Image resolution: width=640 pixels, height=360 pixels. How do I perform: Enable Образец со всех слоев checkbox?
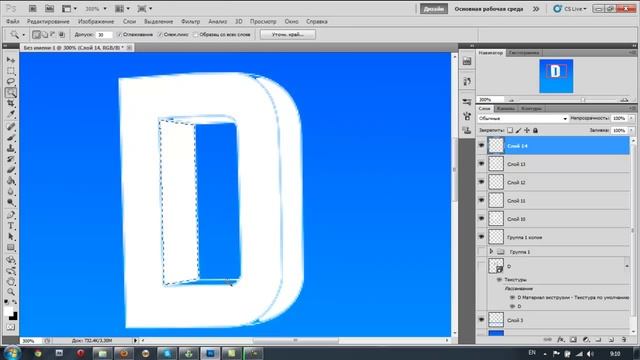tap(196, 35)
